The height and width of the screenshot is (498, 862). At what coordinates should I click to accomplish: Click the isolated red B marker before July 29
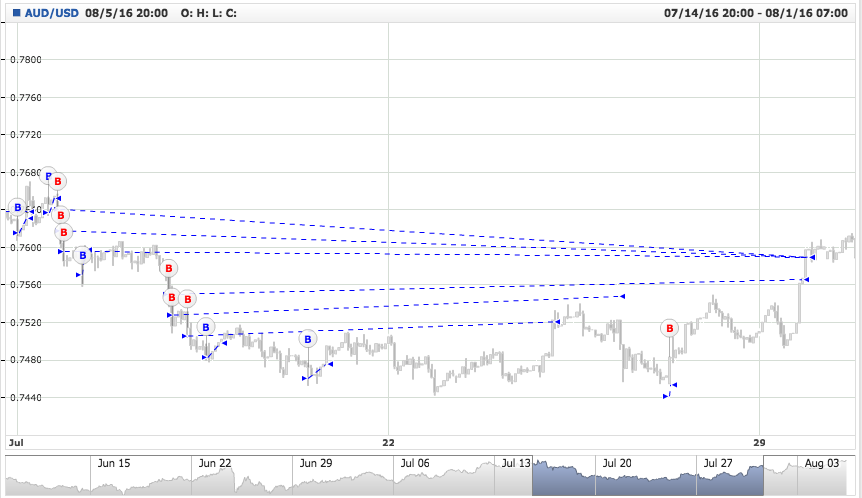[x=670, y=329]
